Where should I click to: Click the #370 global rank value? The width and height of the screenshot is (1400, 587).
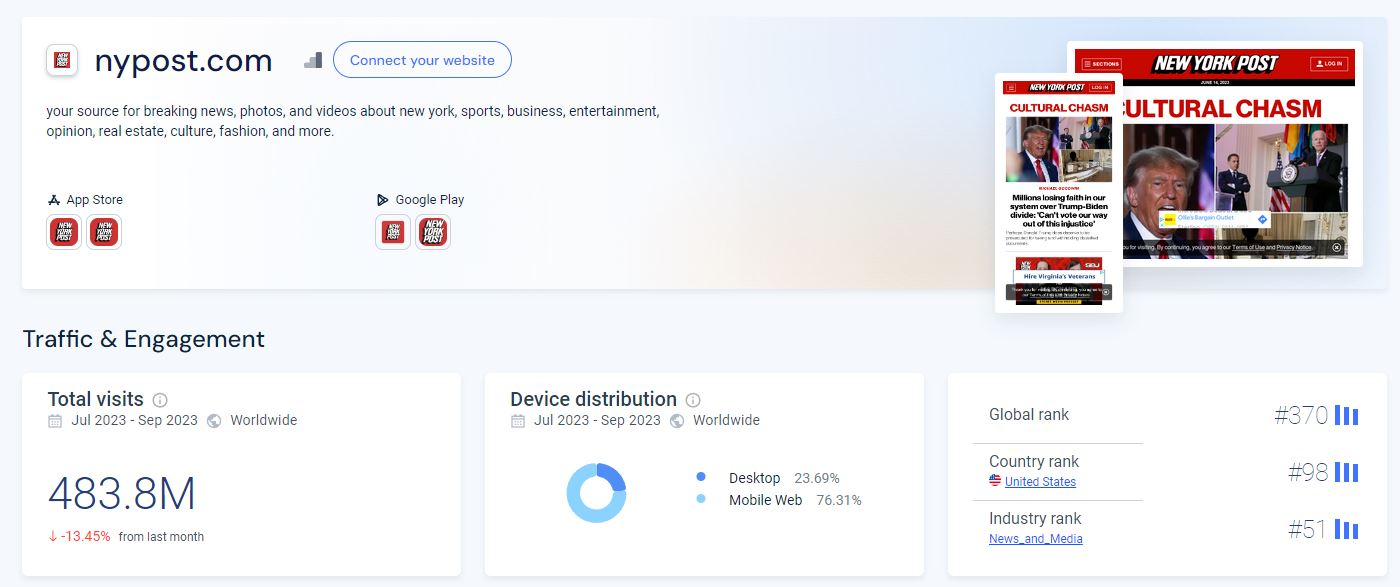coord(1301,415)
